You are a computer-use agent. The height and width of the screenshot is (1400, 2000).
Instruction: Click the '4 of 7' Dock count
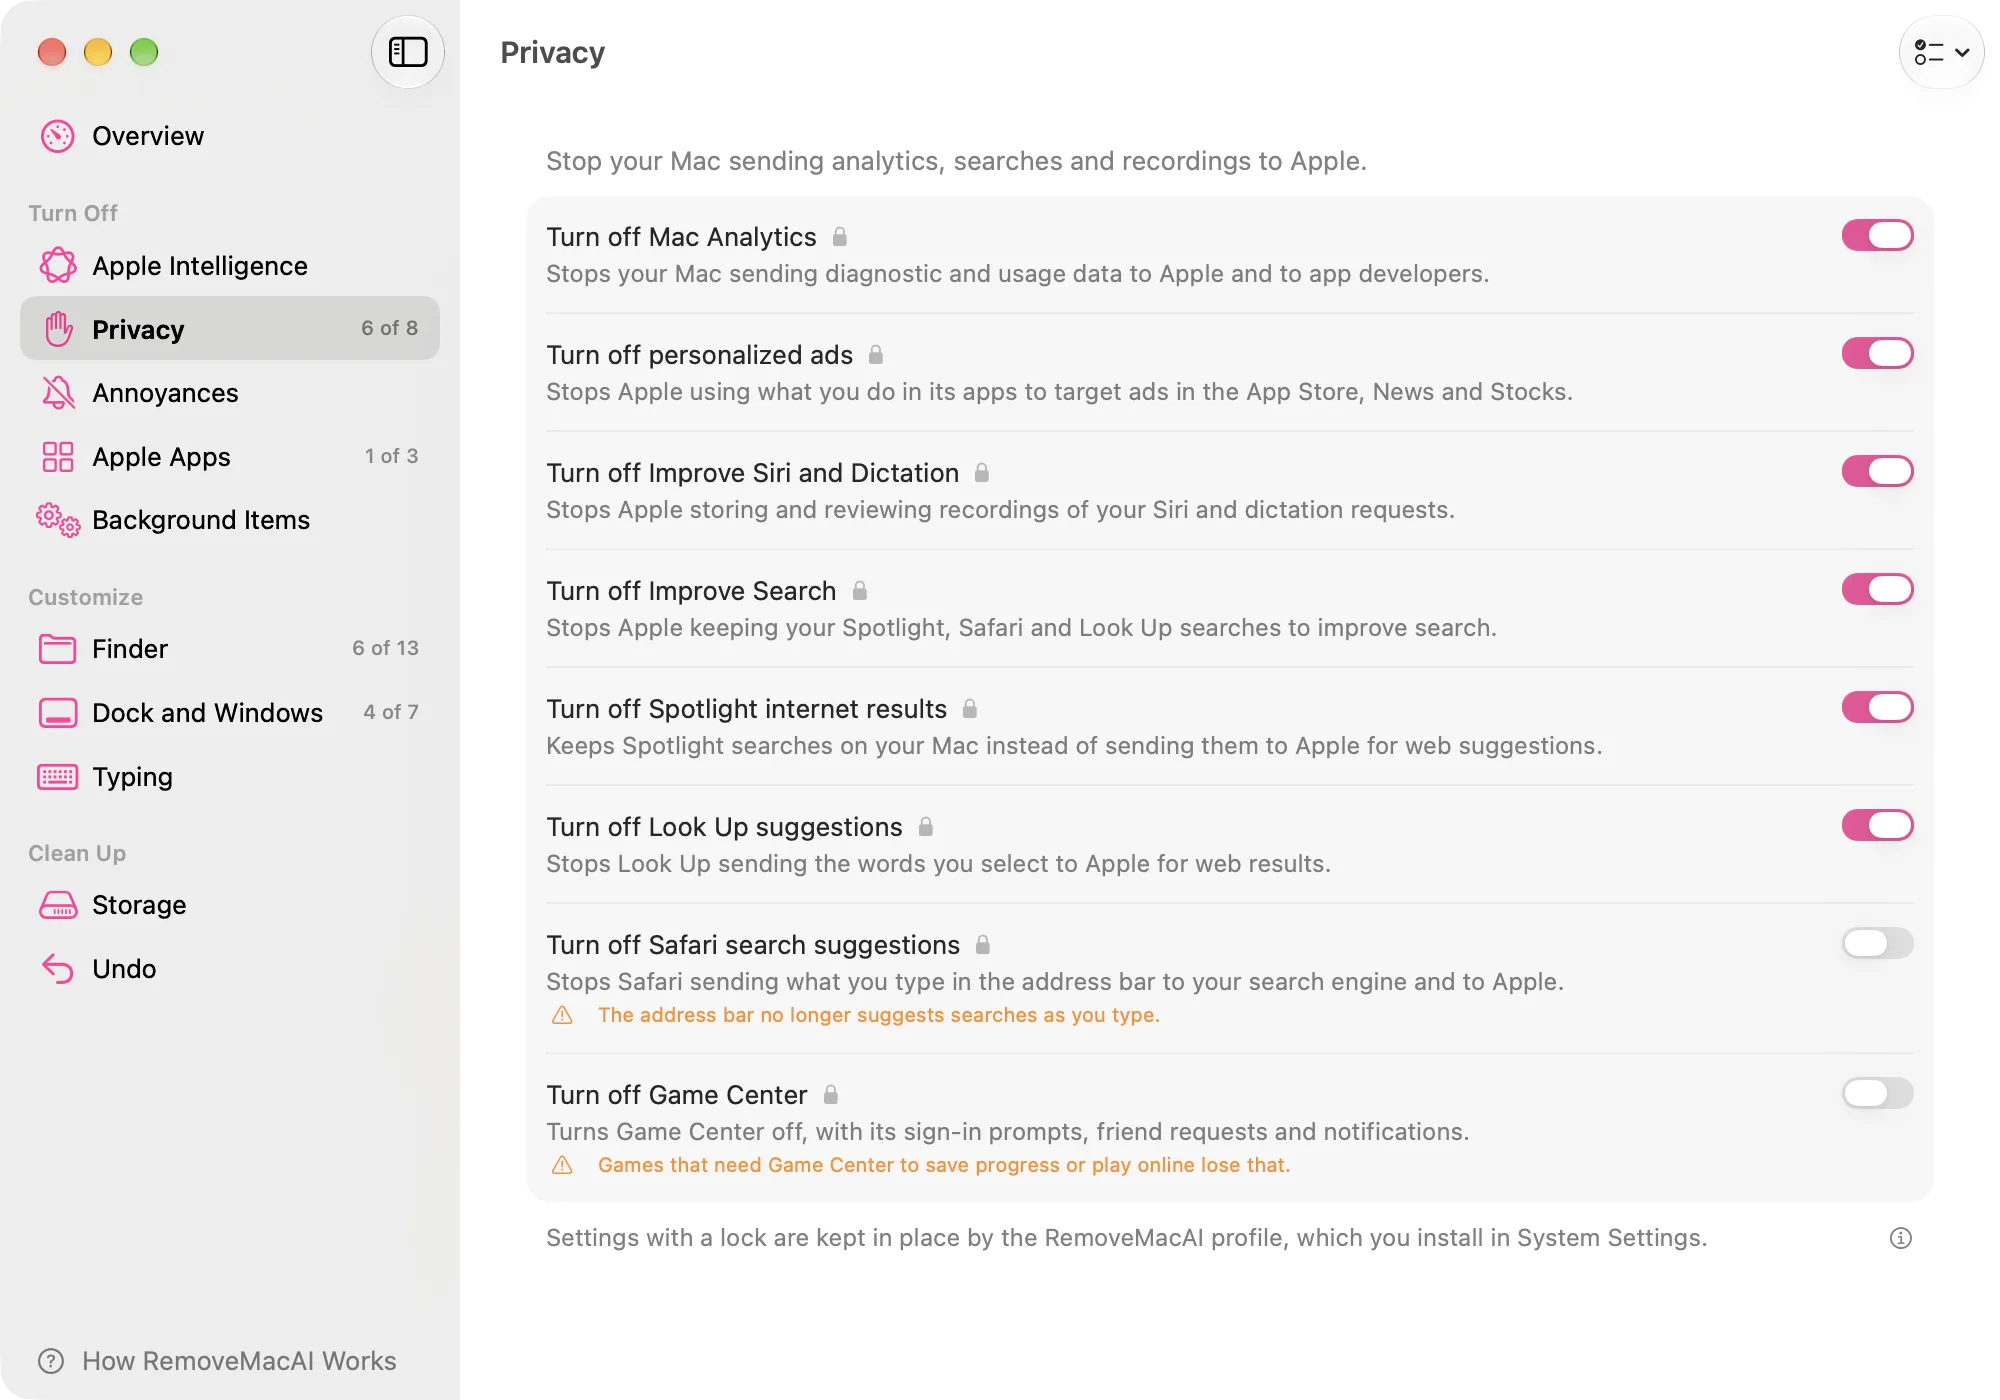click(391, 712)
